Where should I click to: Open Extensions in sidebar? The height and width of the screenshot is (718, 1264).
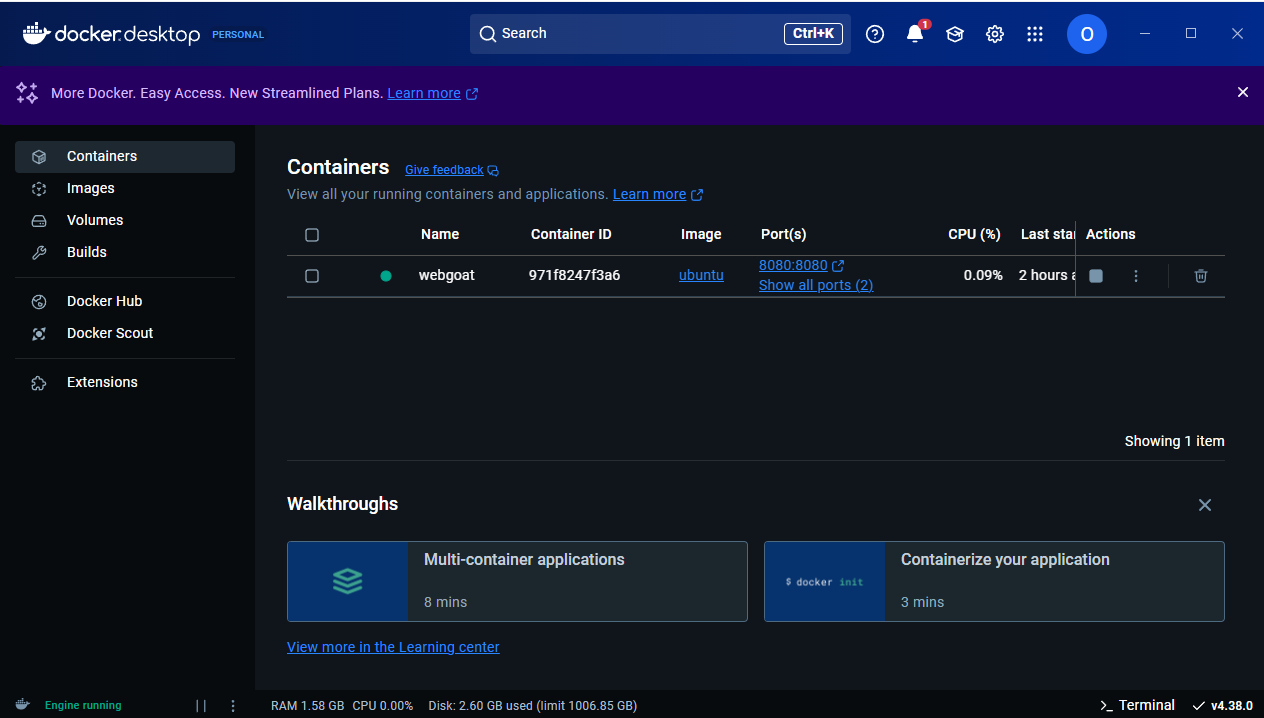(125, 383)
